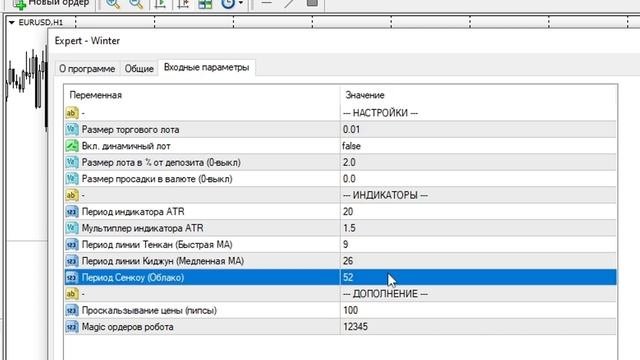
Task: Expand the EURUSD,H1 chart title arrow
Action: pyautogui.click(x=11, y=22)
